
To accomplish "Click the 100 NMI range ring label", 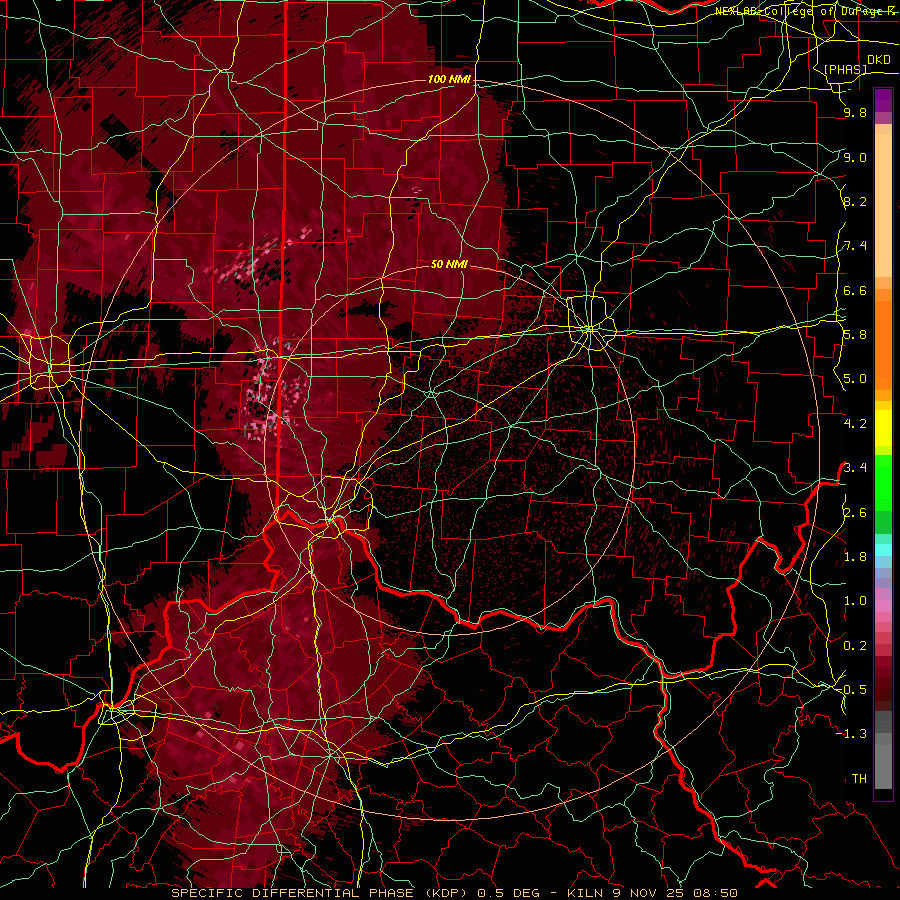I will tap(449, 79).
